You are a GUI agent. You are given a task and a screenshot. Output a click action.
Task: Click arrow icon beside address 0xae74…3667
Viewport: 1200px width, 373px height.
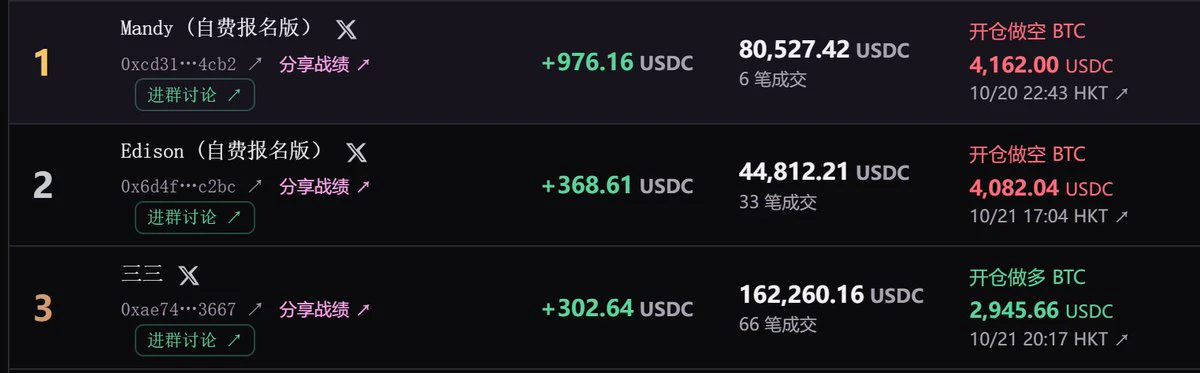tap(255, 309)
